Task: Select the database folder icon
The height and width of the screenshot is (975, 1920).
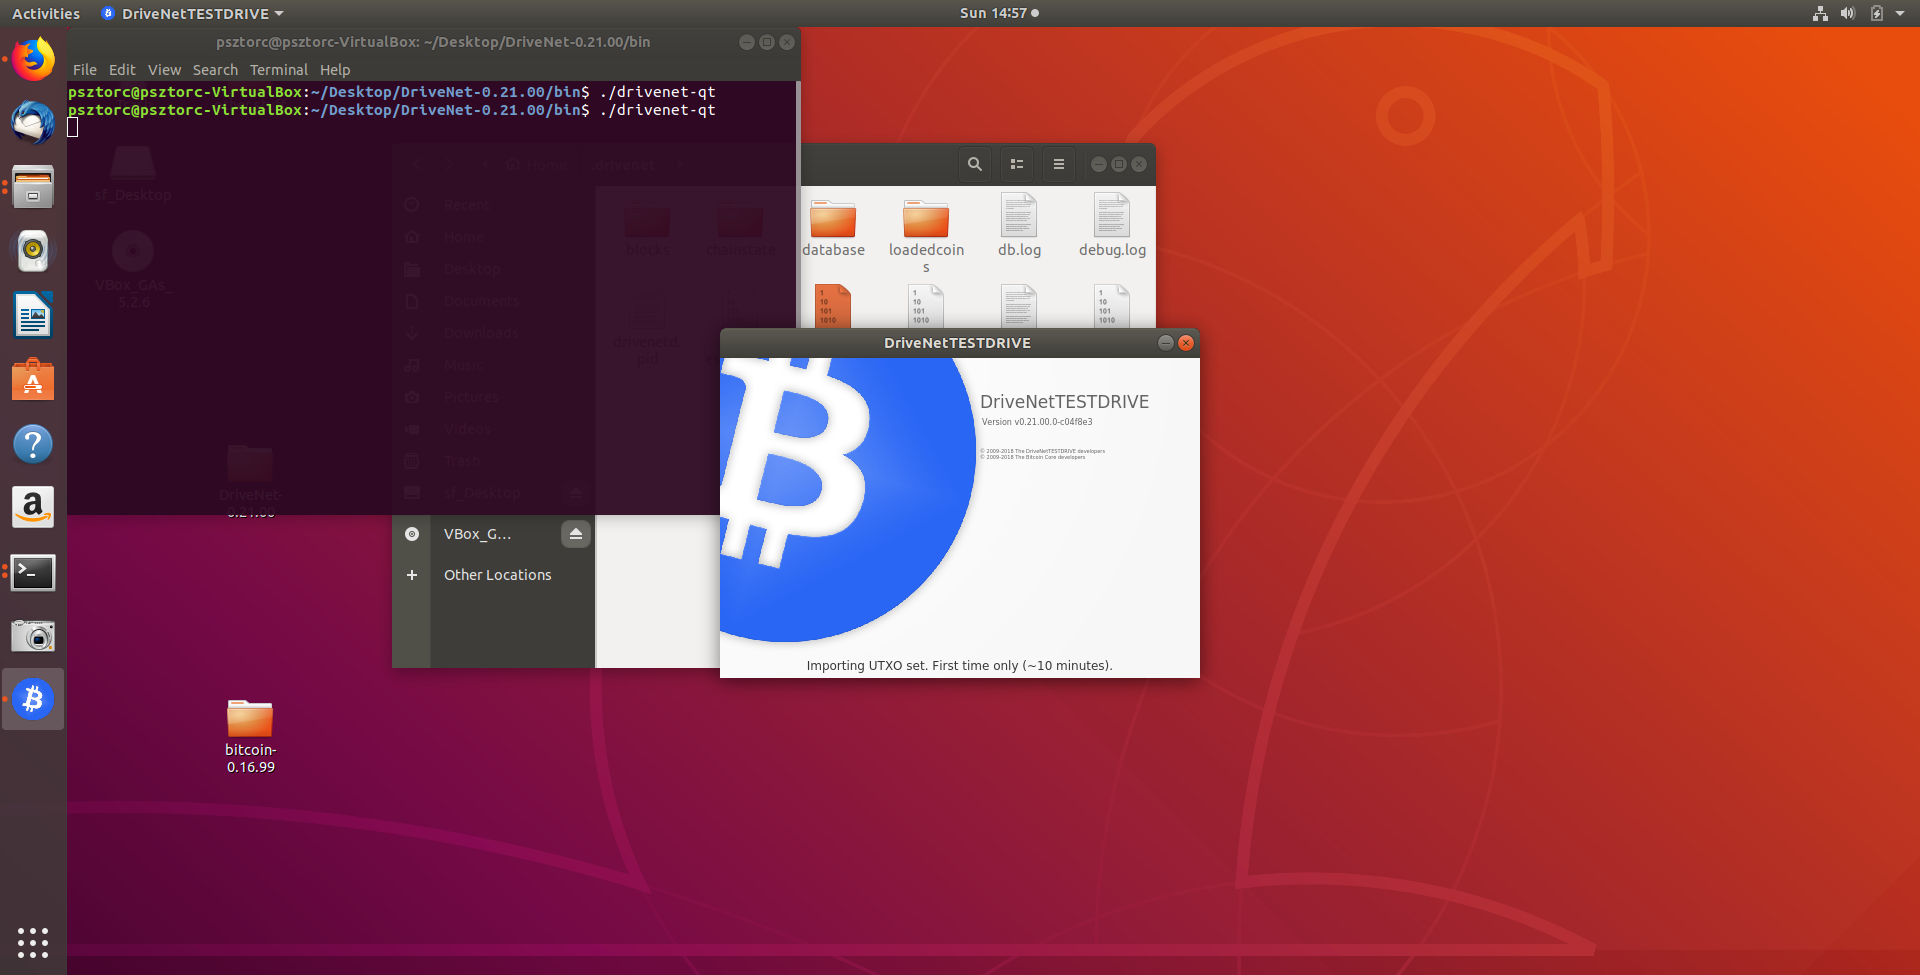Action: pos(833,228)
